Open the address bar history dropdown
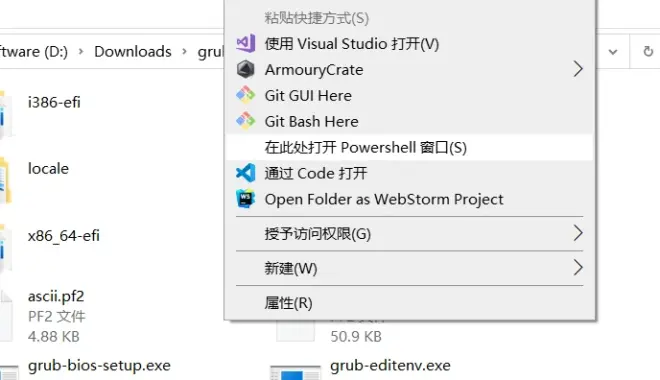This screenshot has width=660, height=380. (x=613, y=52)
